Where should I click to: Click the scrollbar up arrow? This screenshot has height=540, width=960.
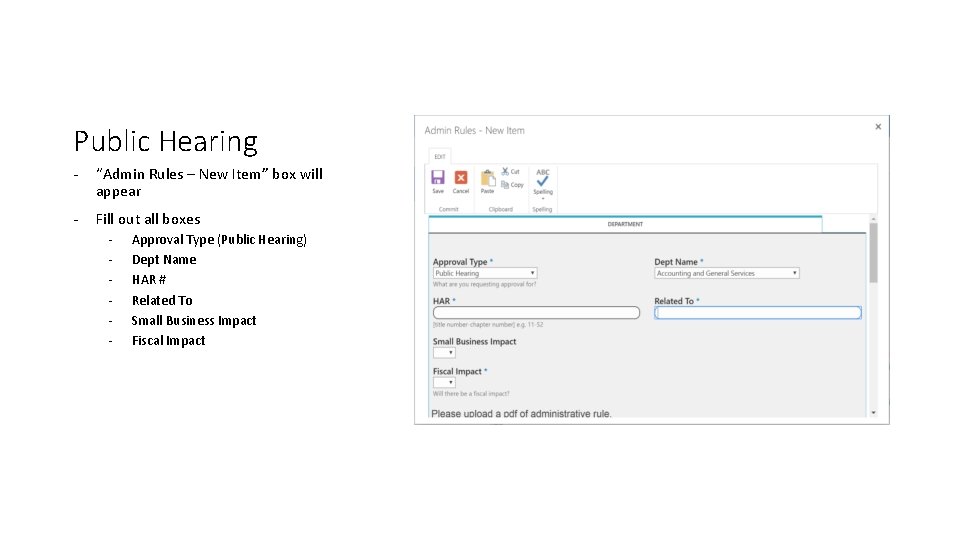pyautogui.click(x=874, y=219)
